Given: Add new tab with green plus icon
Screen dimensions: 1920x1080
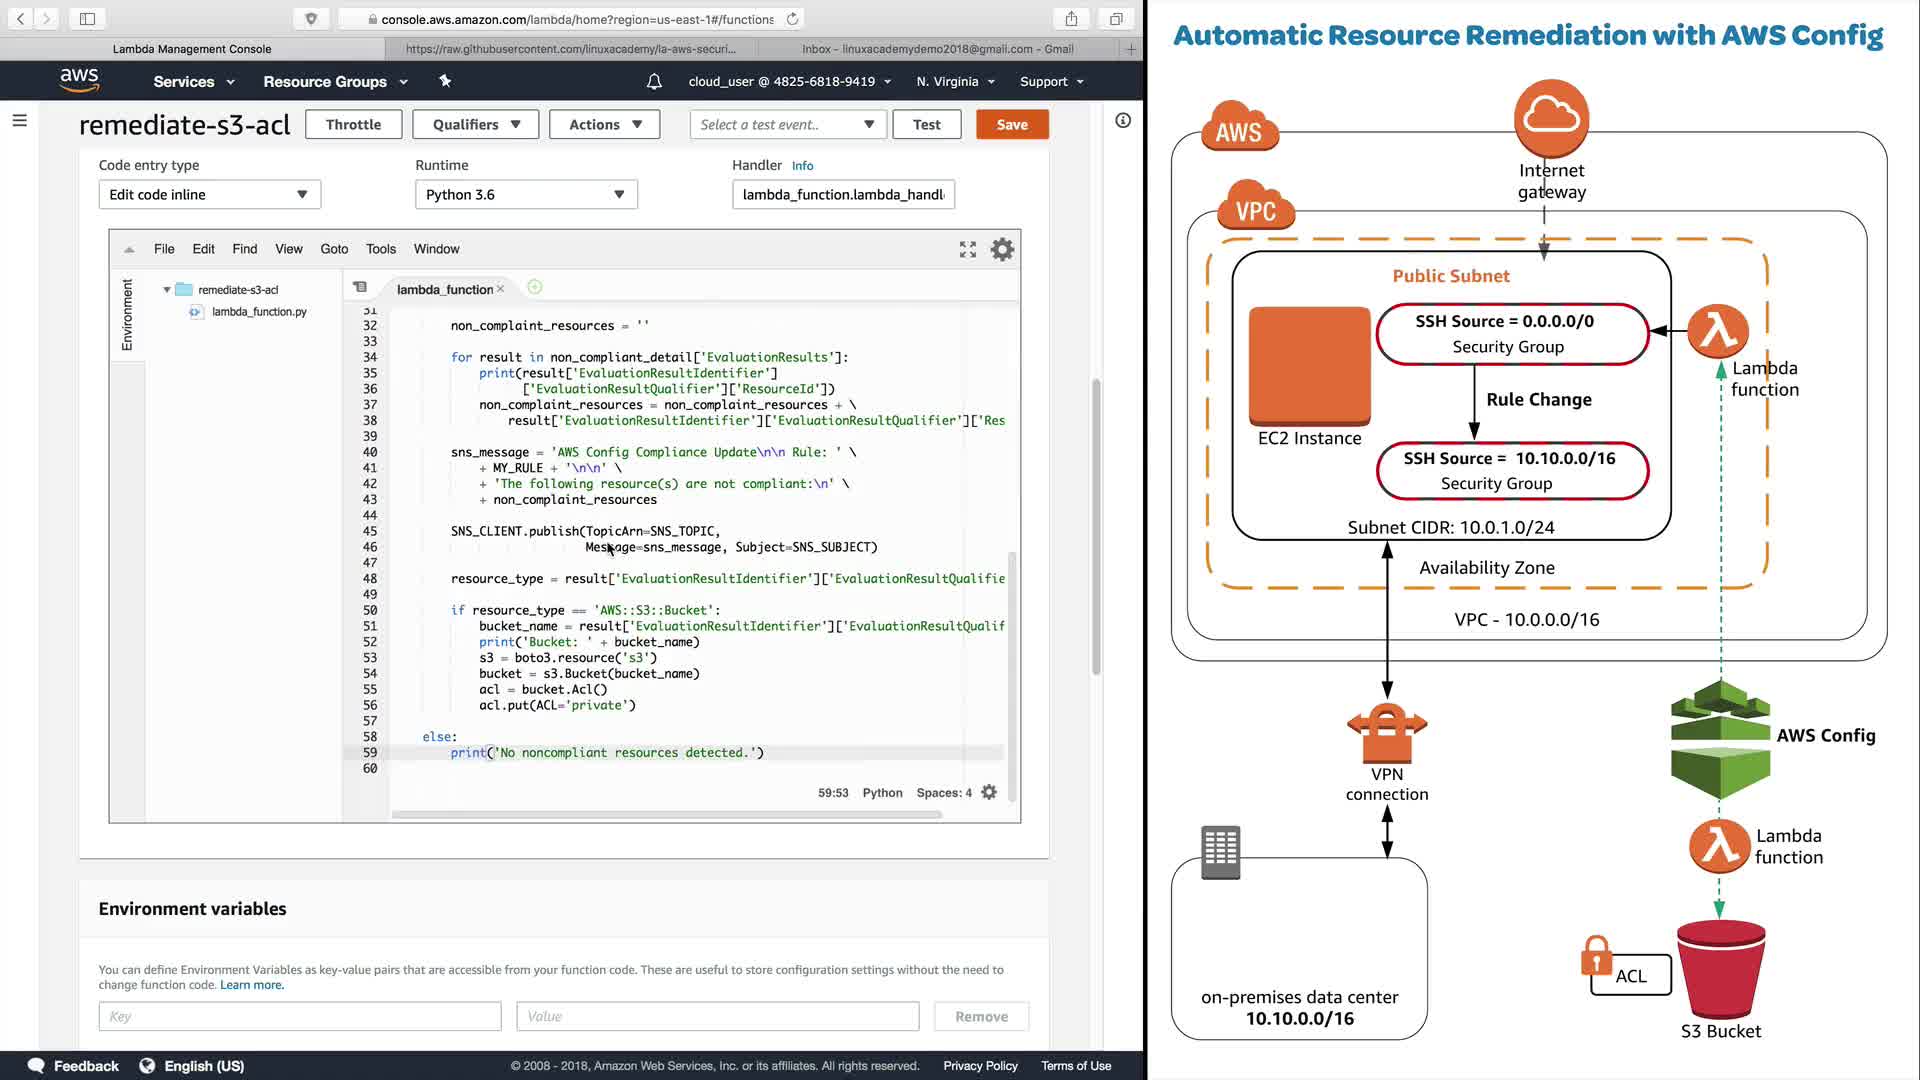Looking at the screenshot, I should [x=535, y=288].
